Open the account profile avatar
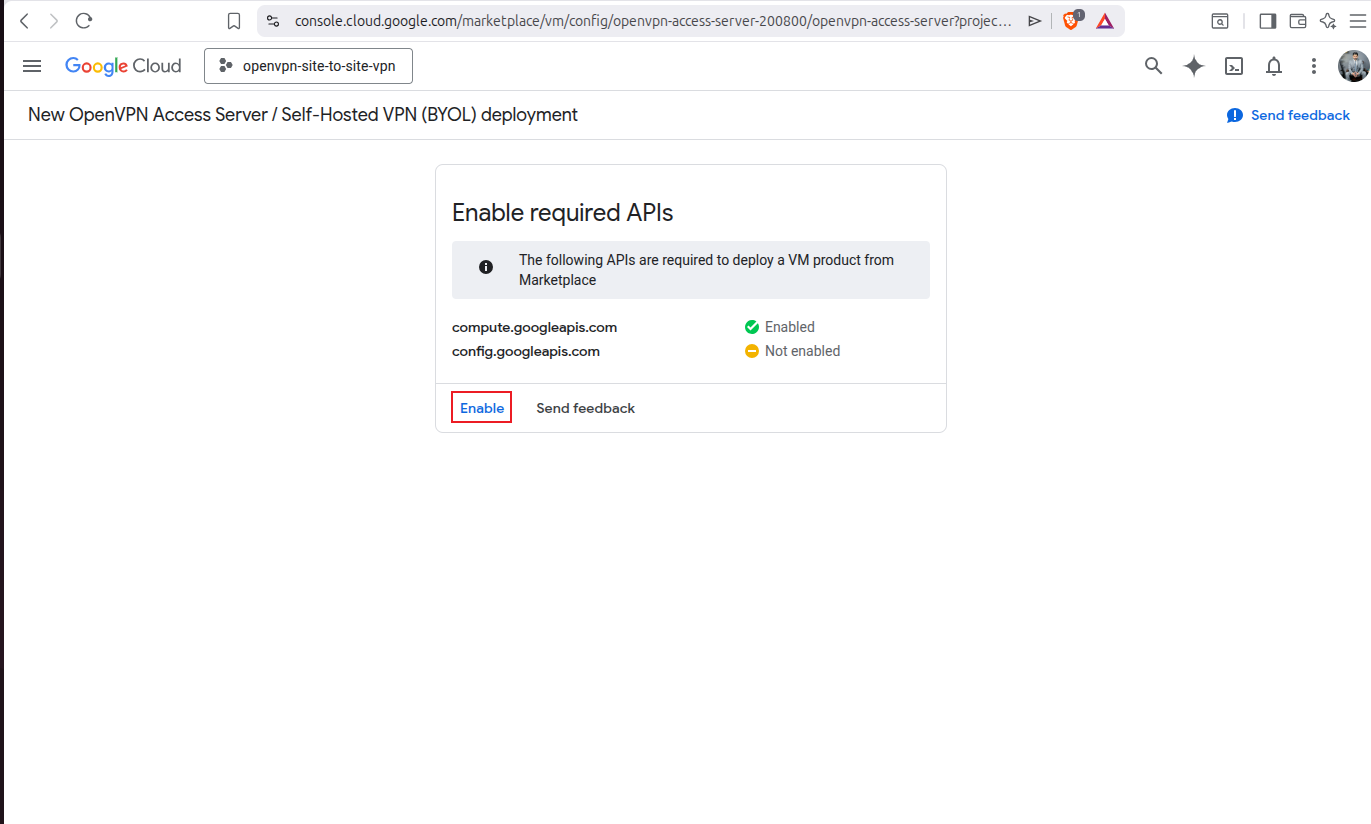Image resolution: width=1371 pixels, height=824 pixels. pyautogui.click(x=1354, y=66)
